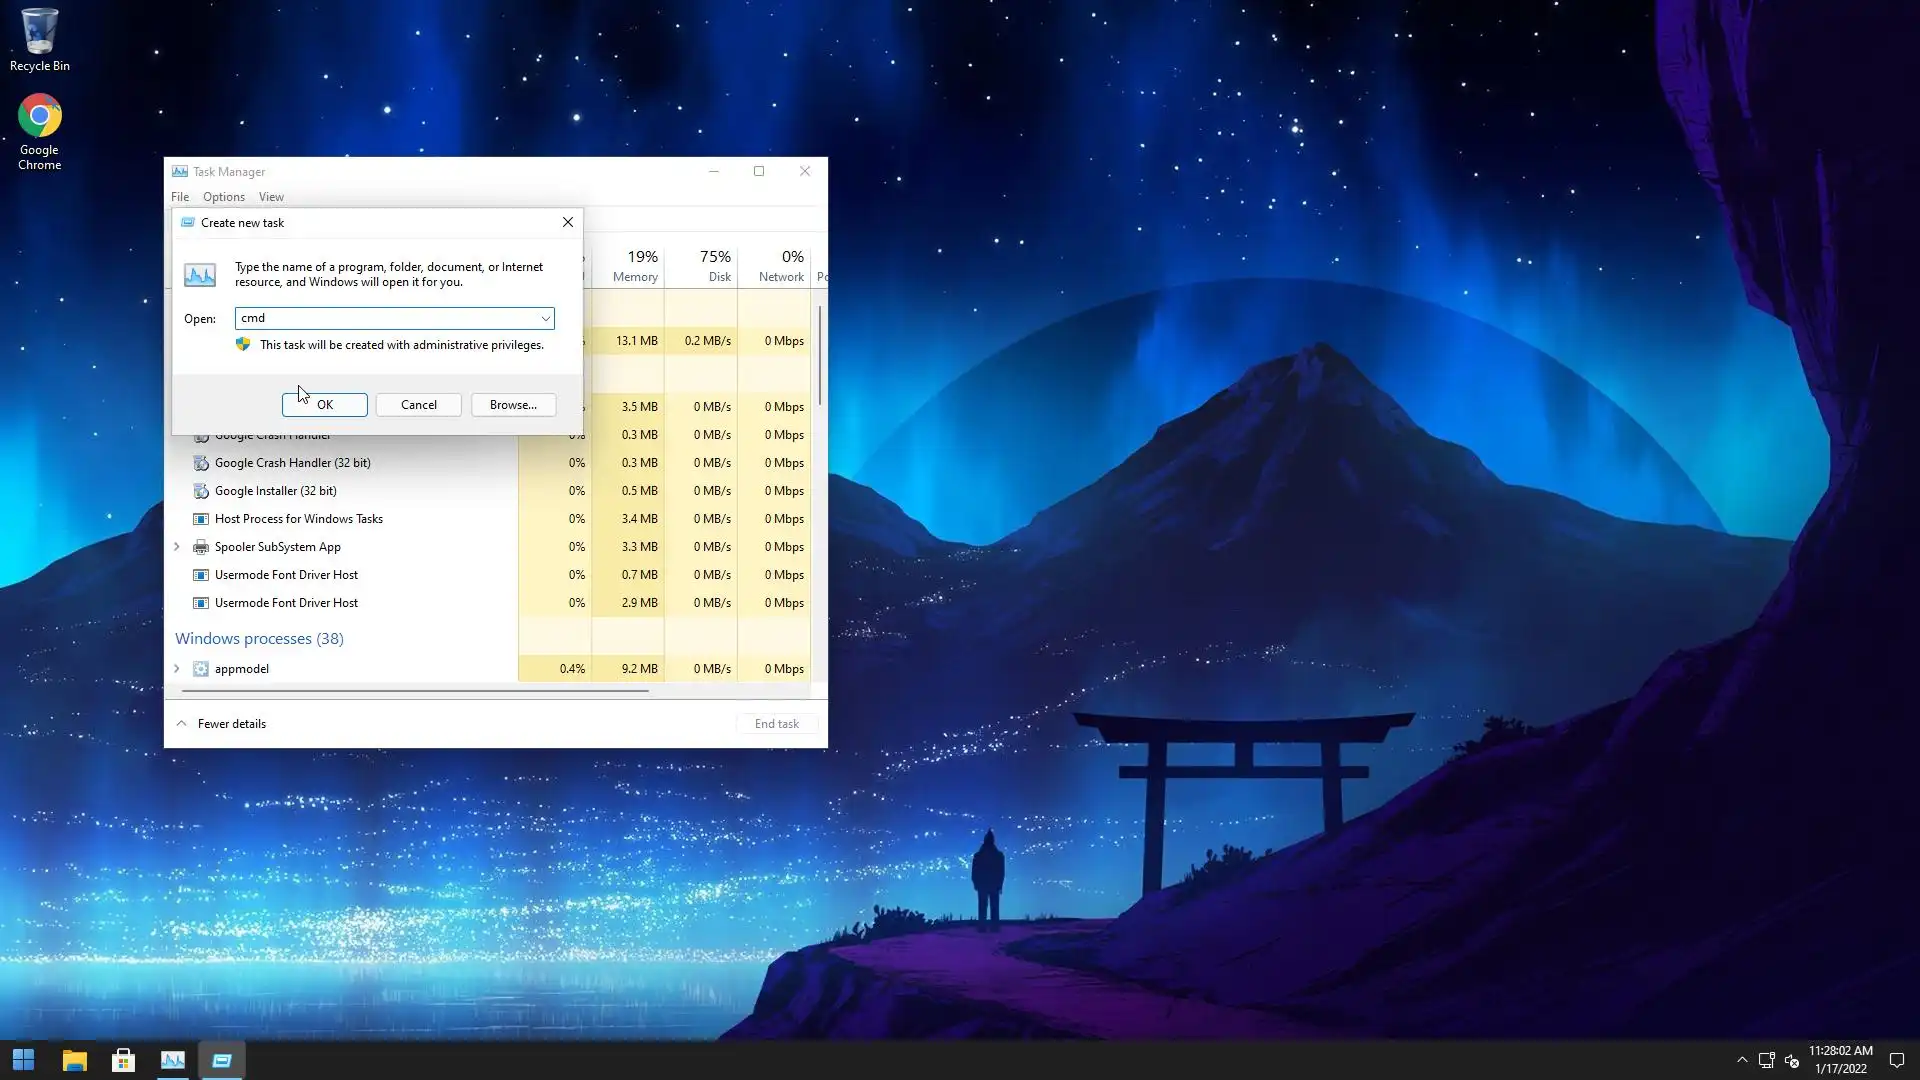Expand the appmodel process group
Viewport: 1920px width, 1080px height.
[x=177, y=669]
